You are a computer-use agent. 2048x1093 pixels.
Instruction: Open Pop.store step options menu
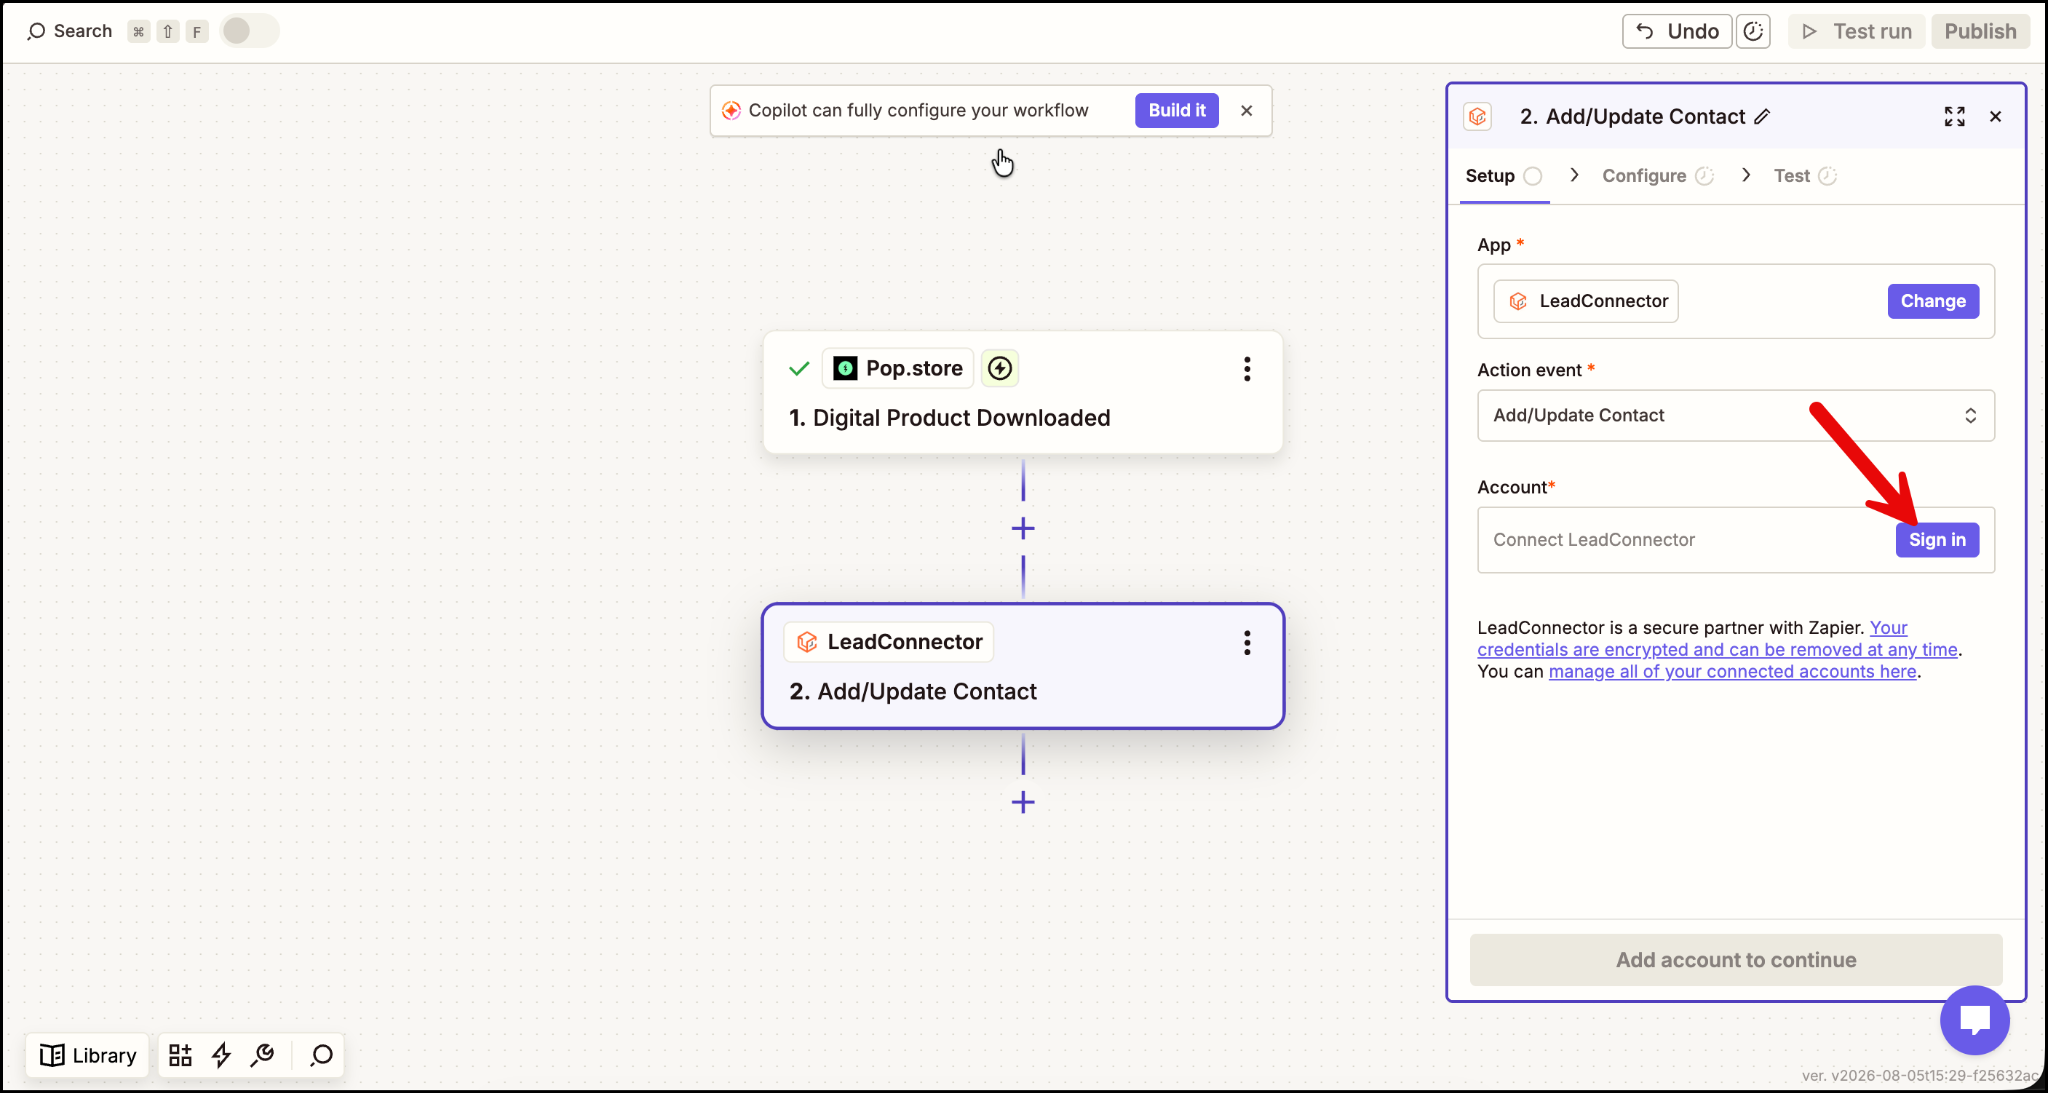click(x=1247, y=369)
